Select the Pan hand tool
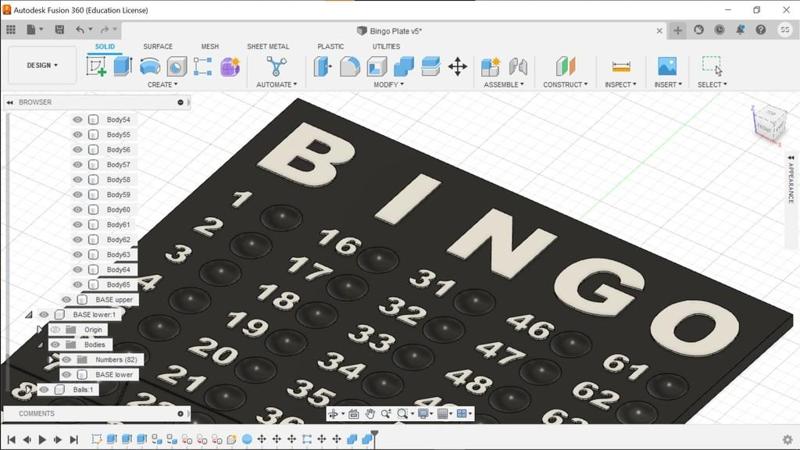The height and width of the screenshot is (450, 800). coord(370,413)
